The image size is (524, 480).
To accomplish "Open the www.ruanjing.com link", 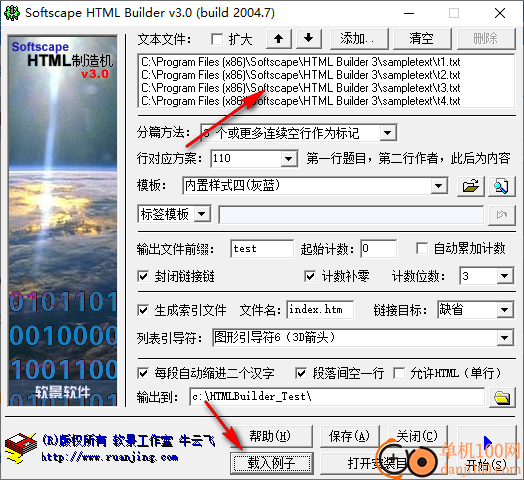I will coord(110,457).
